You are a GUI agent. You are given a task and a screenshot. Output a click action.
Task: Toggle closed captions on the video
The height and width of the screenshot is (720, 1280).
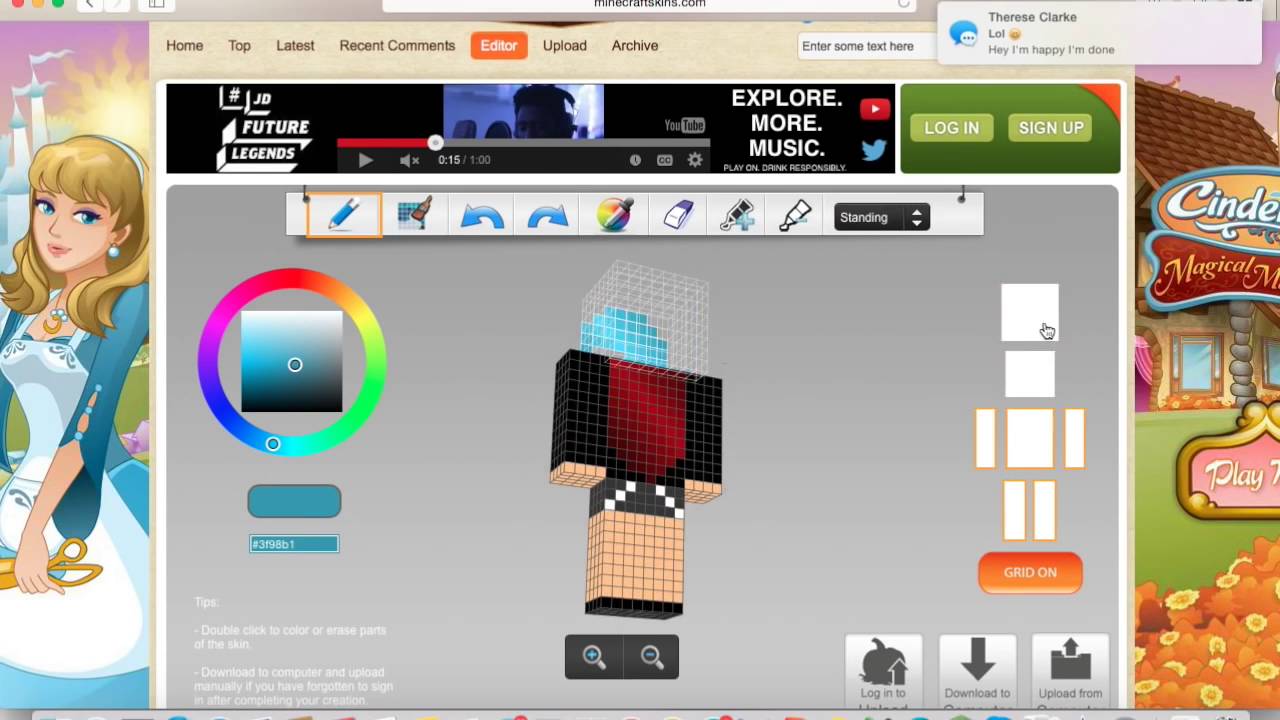pos(664,160)
